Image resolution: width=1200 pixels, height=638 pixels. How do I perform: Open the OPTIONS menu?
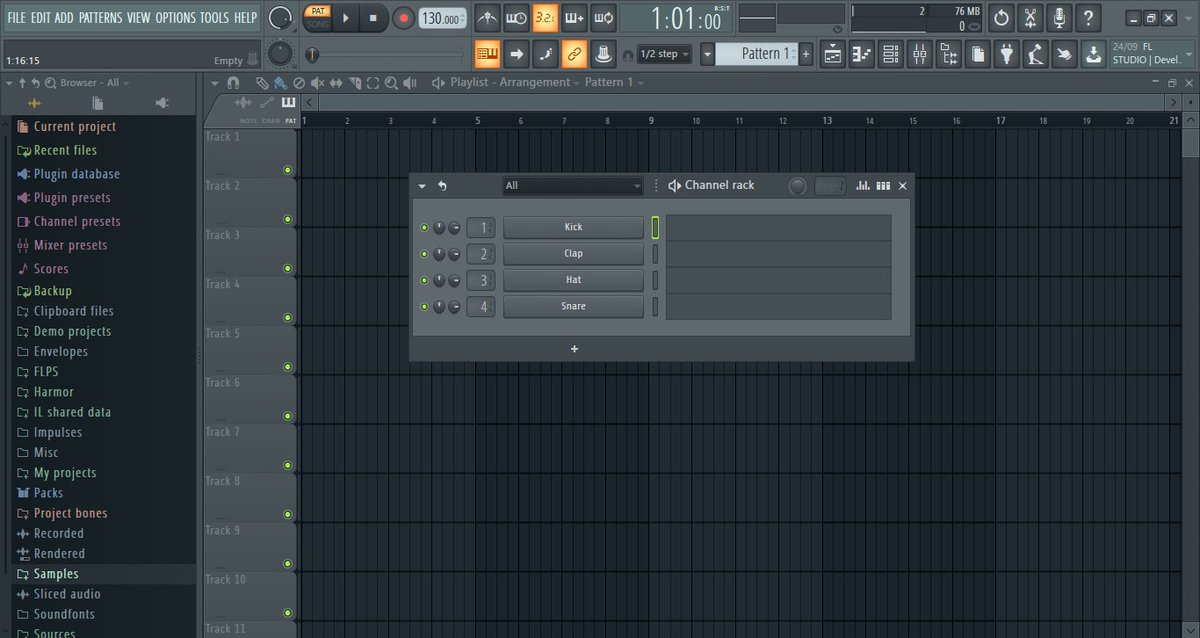tap(175, 17)
